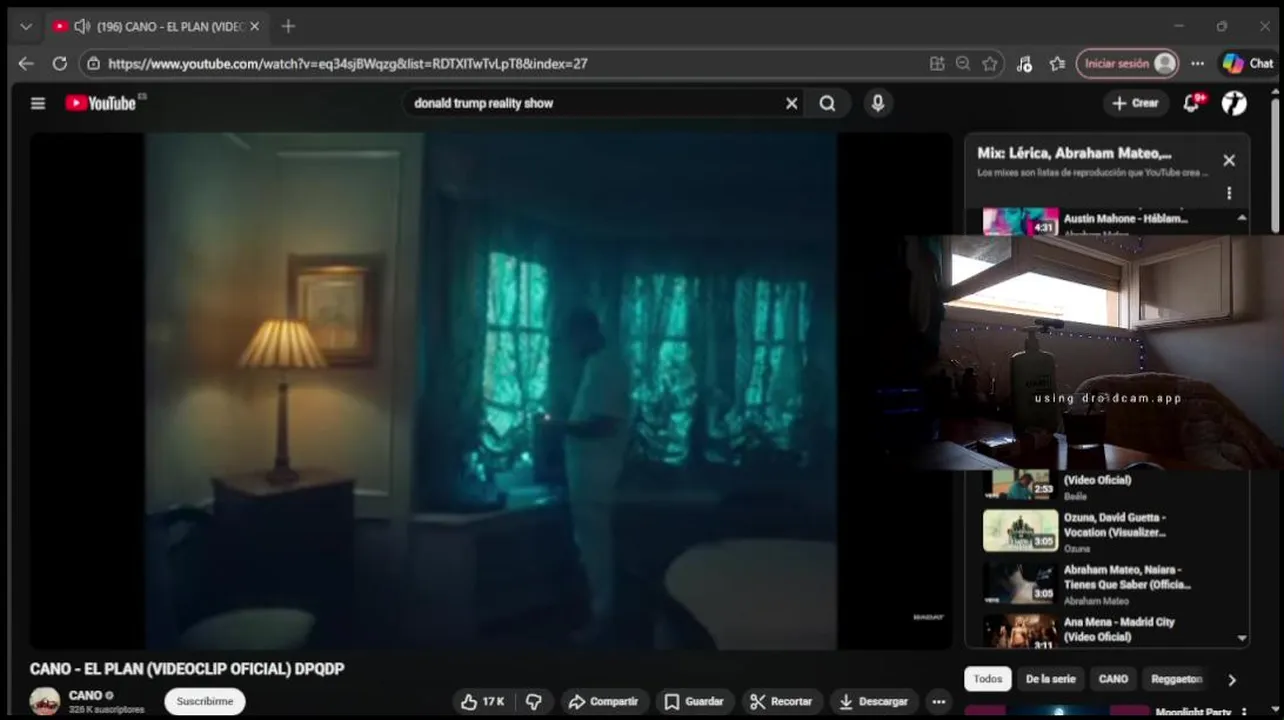The image size is (1284, 720).
Task: Start voice search with the microphone
Action: pyautogui.click(x=877, y=103)
